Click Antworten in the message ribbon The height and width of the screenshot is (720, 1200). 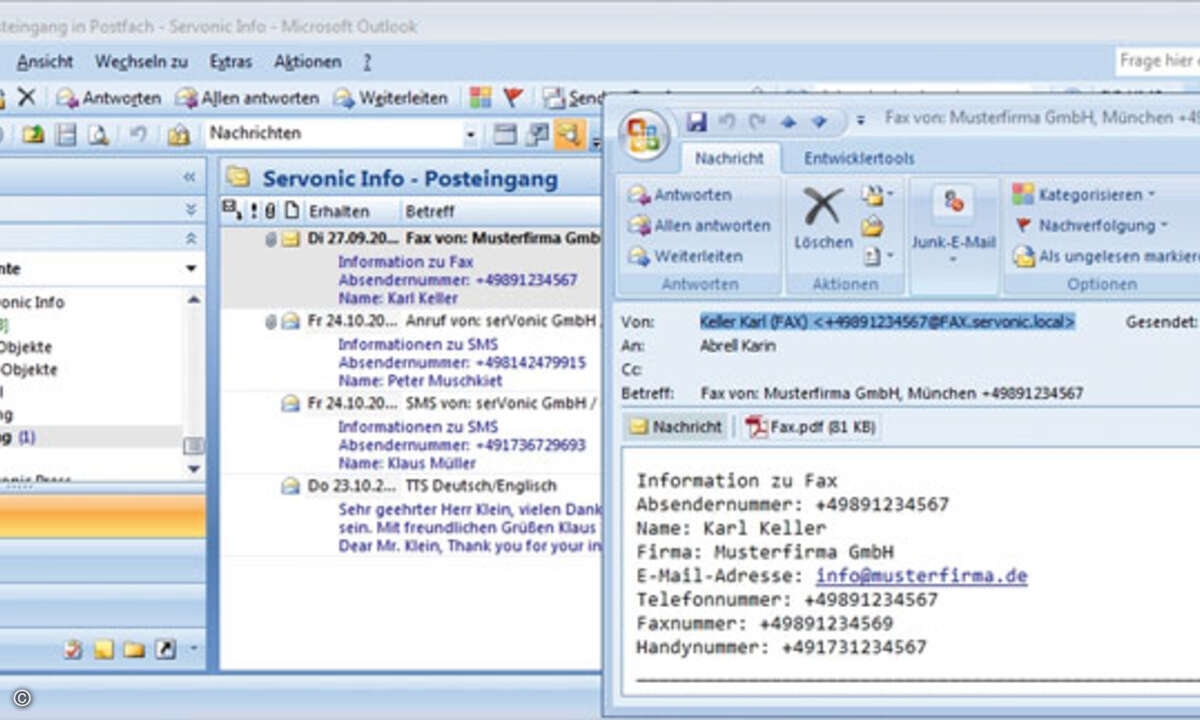point(680,195)
